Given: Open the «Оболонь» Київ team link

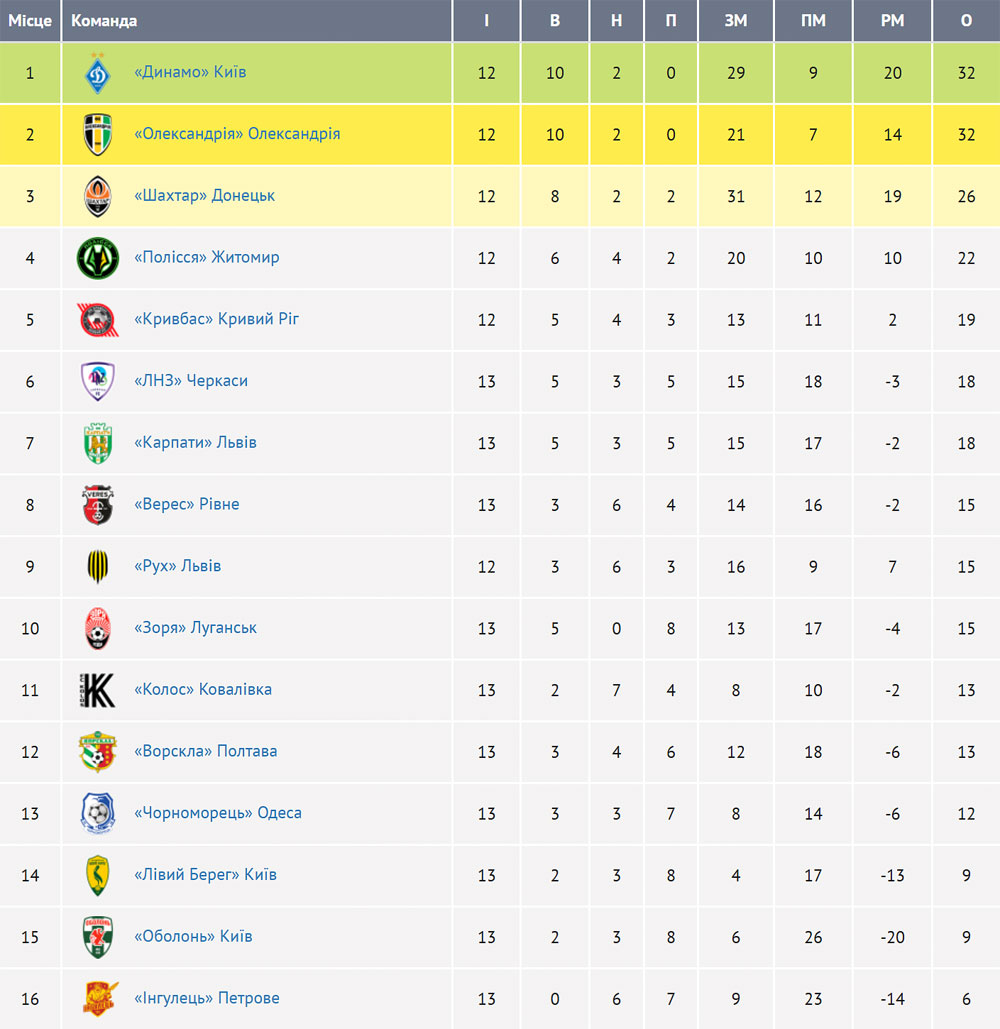Looking at the screenshot, I should pos(193,936).
